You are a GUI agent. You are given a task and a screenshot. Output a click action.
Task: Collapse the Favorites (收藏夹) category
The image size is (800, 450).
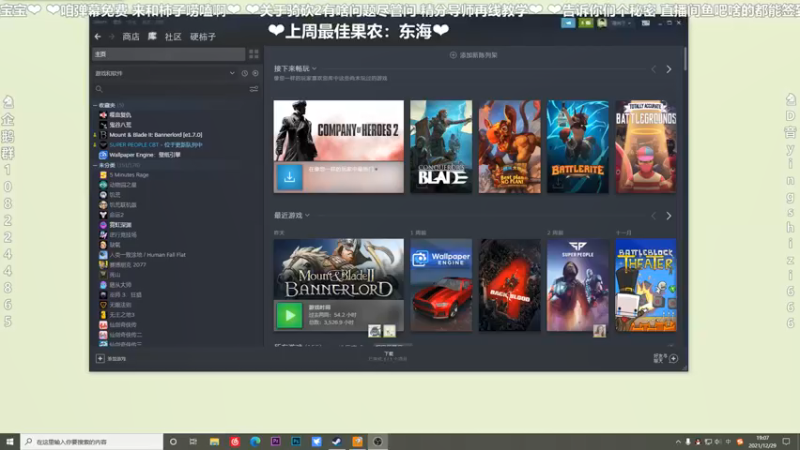click(x=95, y=105)
